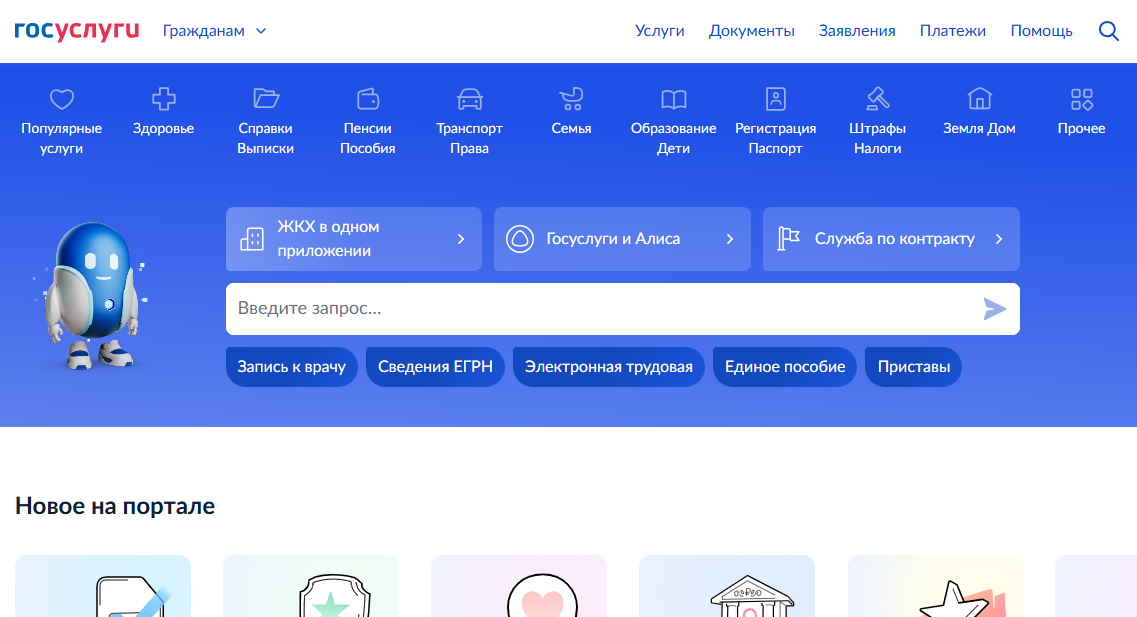Click the Транспорт Права label
This screenshot has width=1137, height=617.
[469, 138]
